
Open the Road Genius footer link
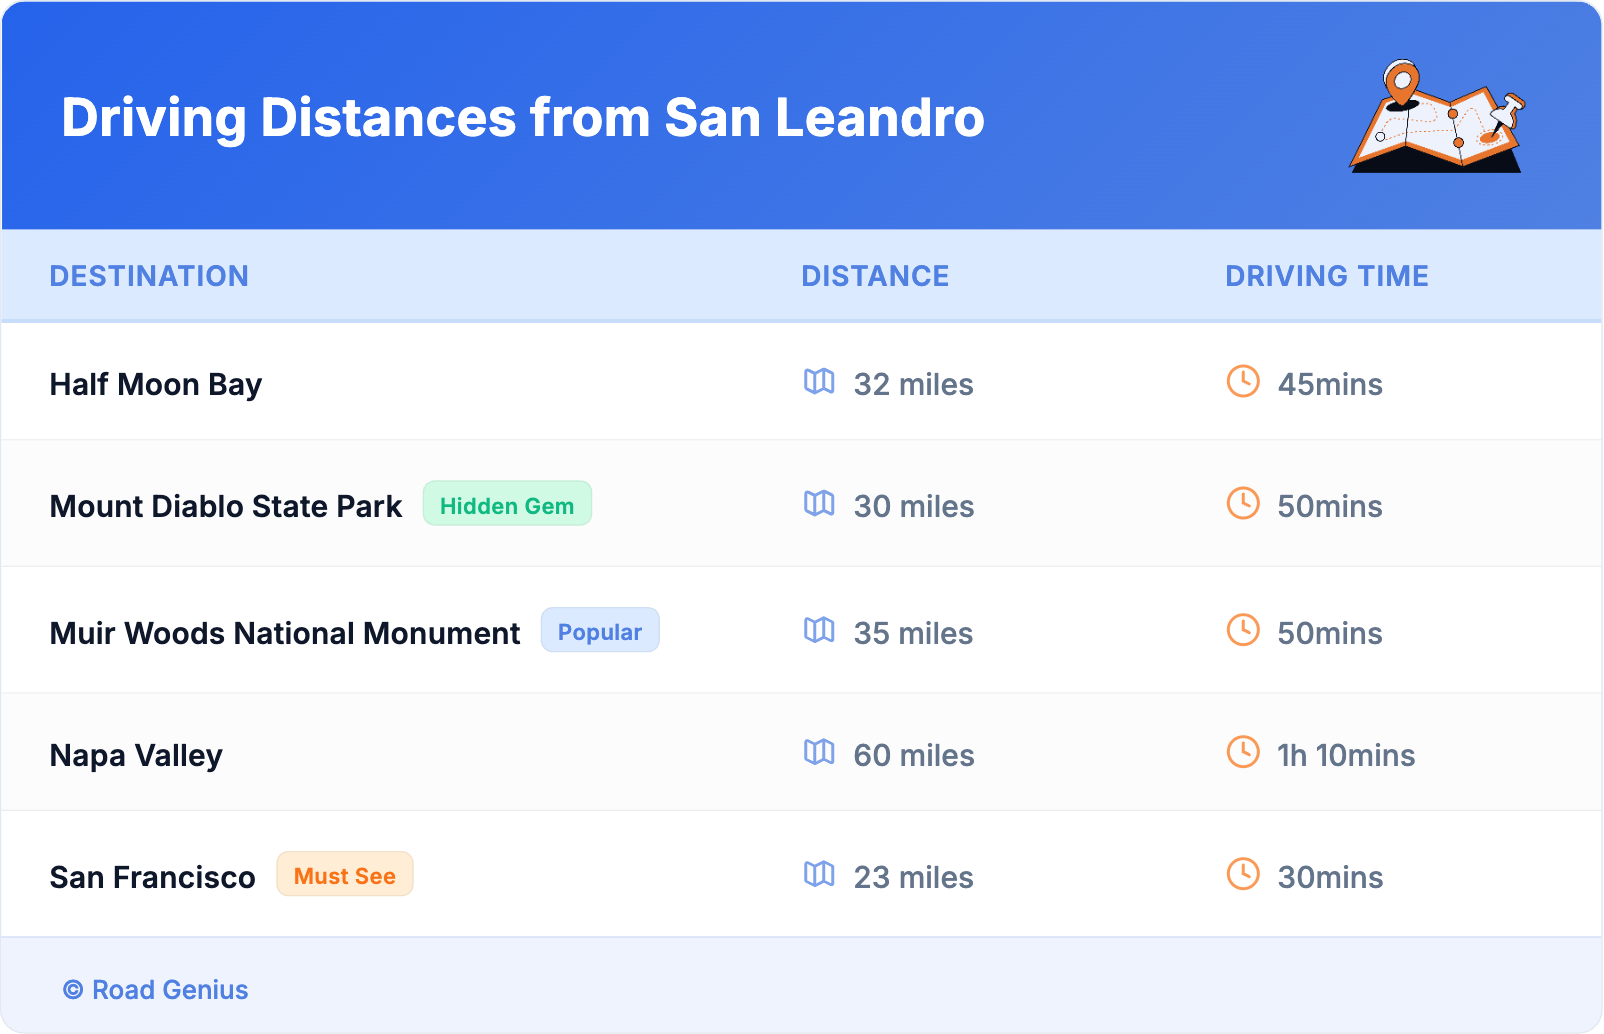(156, 990)
